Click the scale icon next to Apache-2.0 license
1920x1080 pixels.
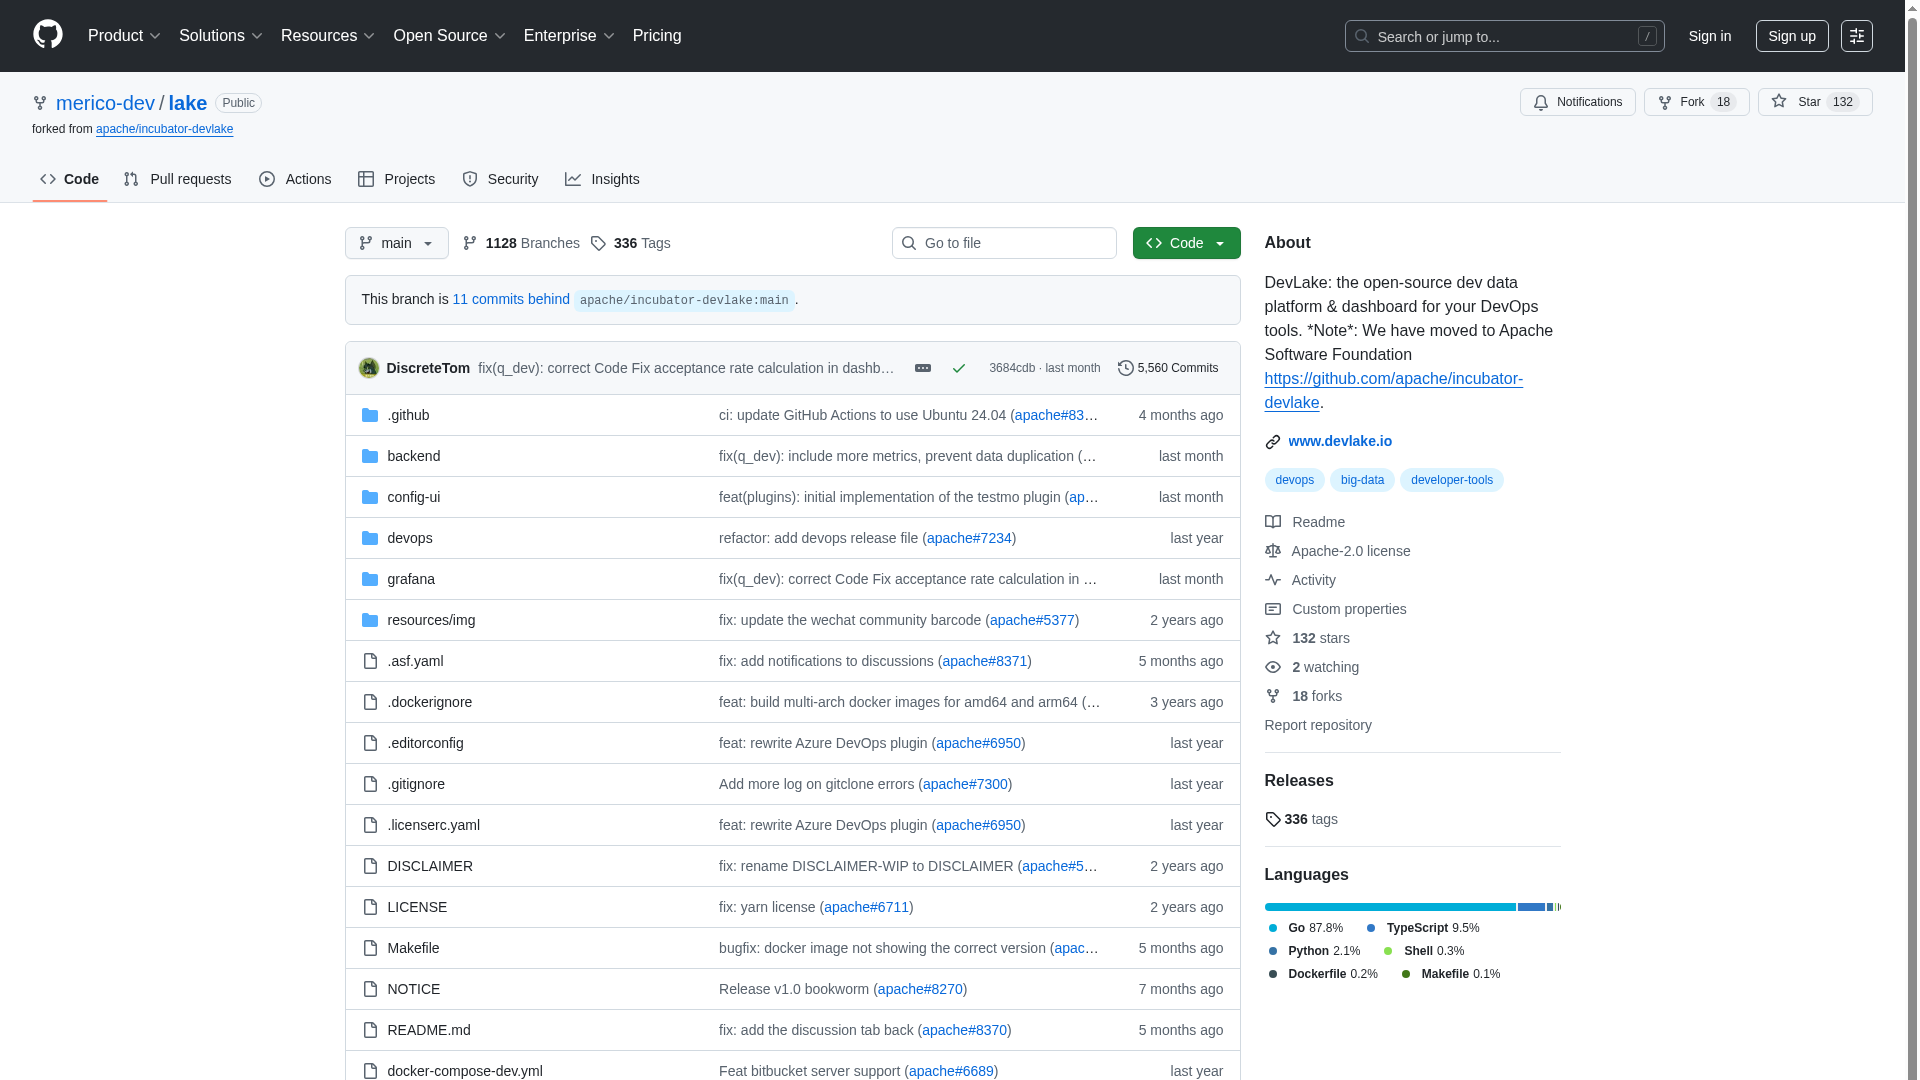(1273, 551)
